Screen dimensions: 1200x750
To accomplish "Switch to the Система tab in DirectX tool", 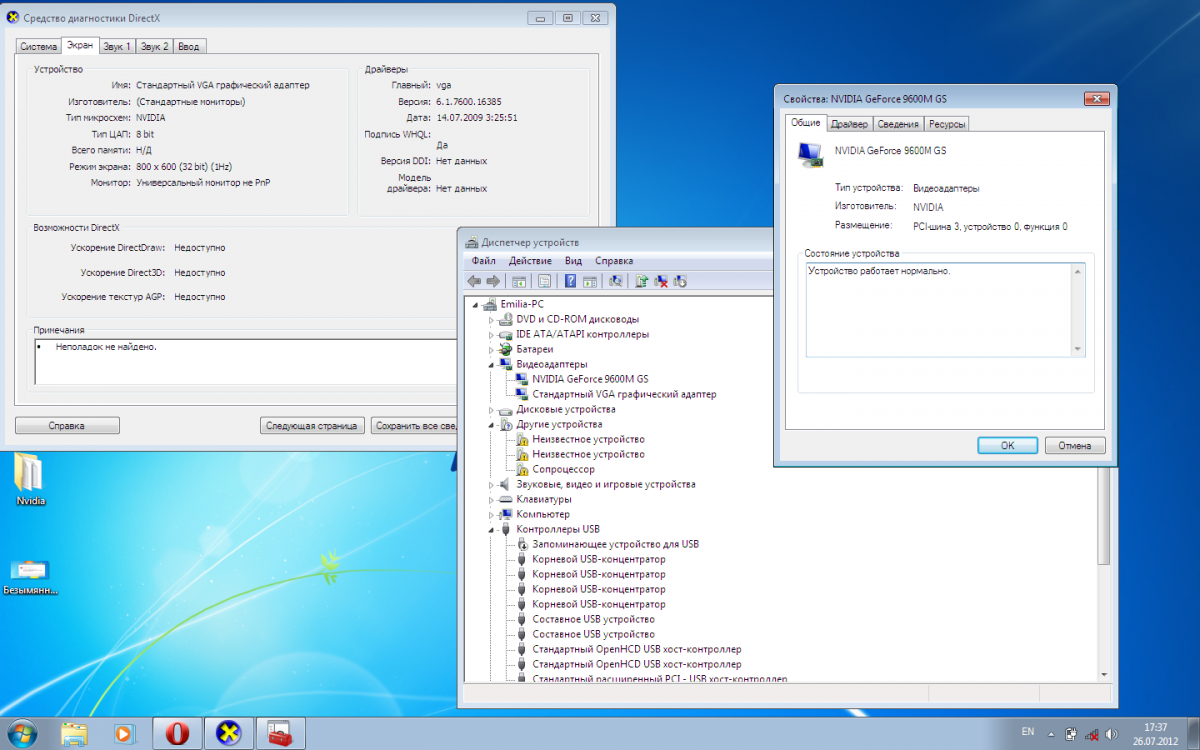I will (38, 46).
